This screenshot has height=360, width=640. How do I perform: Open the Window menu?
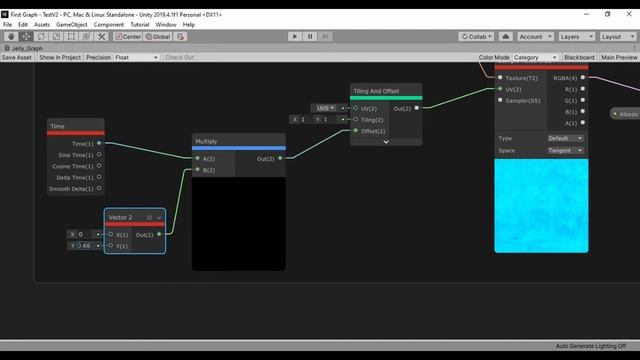pyautogui.click(x=166, y=24)
